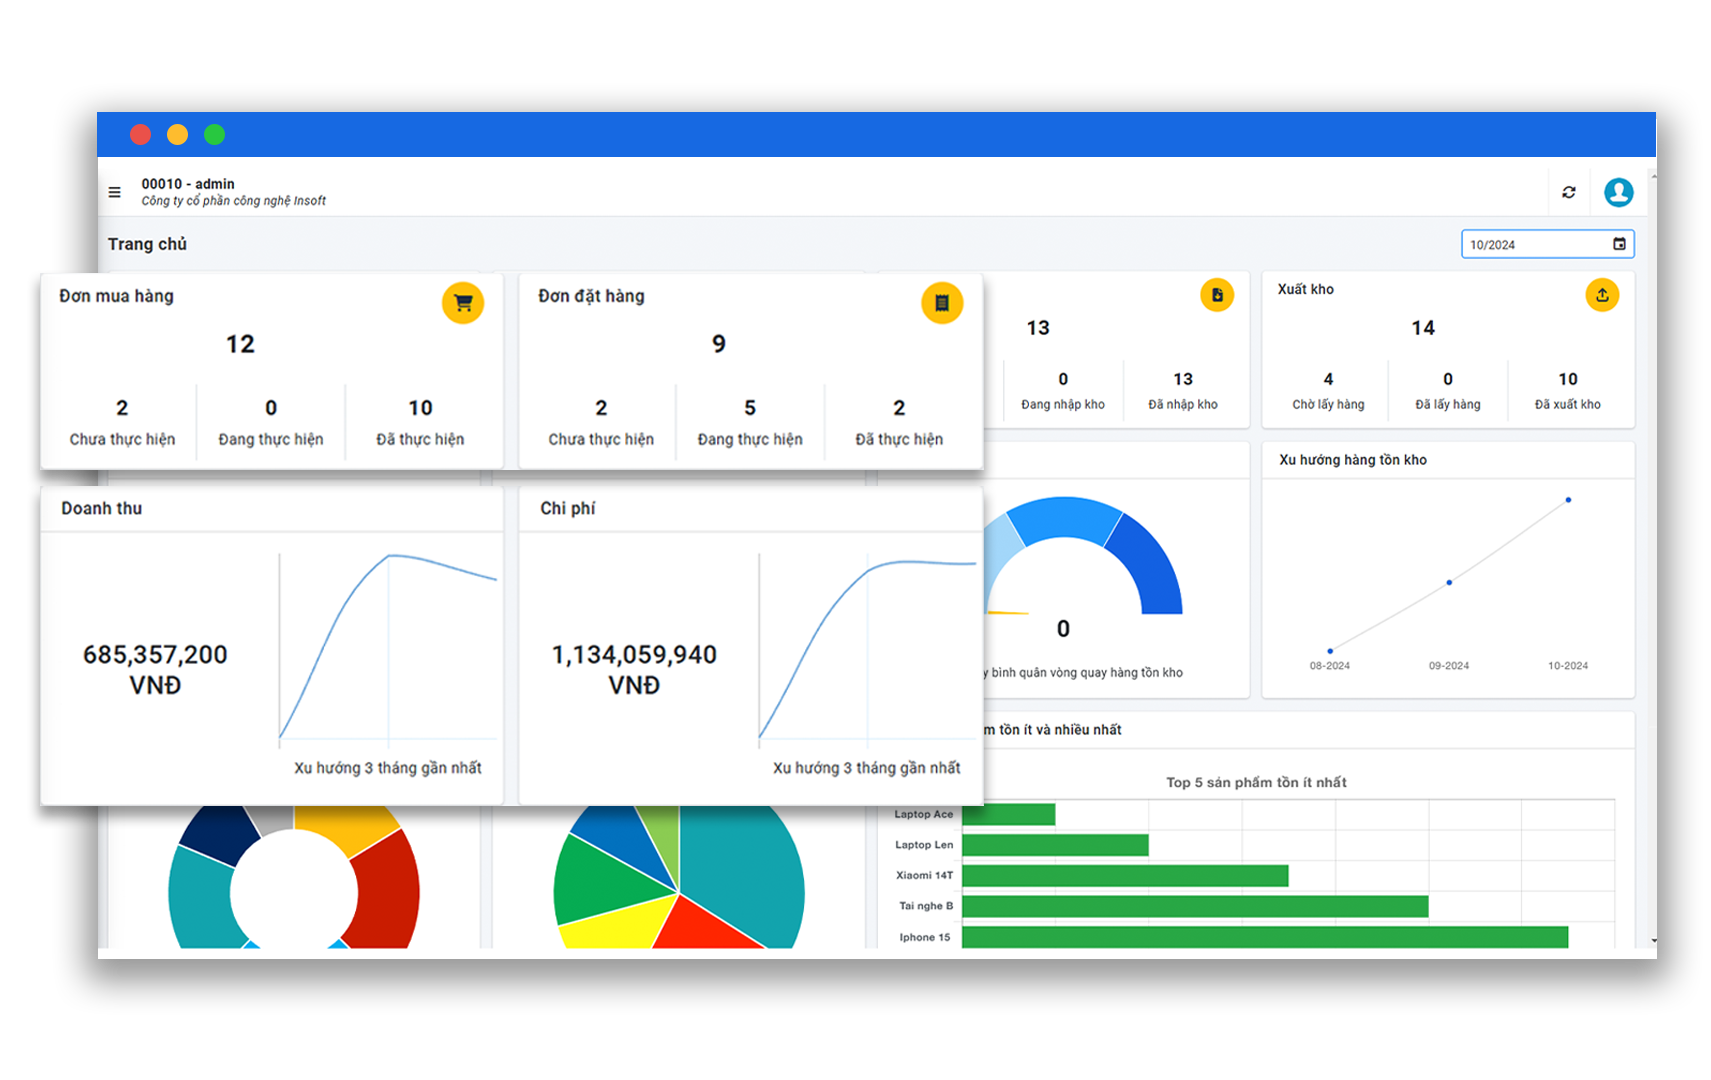Click the yellow import document icon
This screenshot has width=1711, height=1080.
(x=1216, y=295)
